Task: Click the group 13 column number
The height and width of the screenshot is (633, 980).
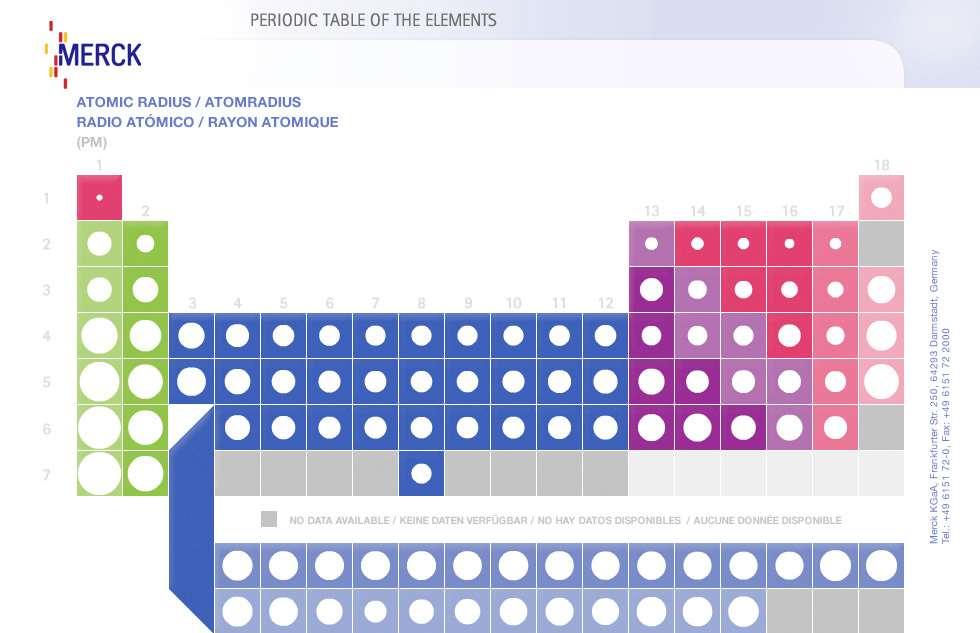Action: [x=651, y=211]
